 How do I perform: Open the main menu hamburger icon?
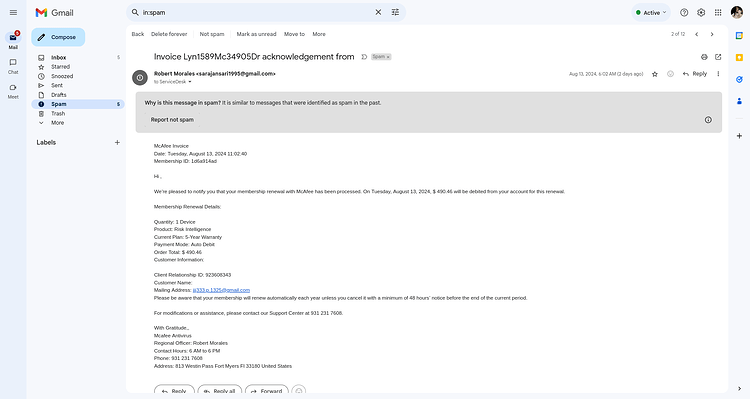point(13,12)
